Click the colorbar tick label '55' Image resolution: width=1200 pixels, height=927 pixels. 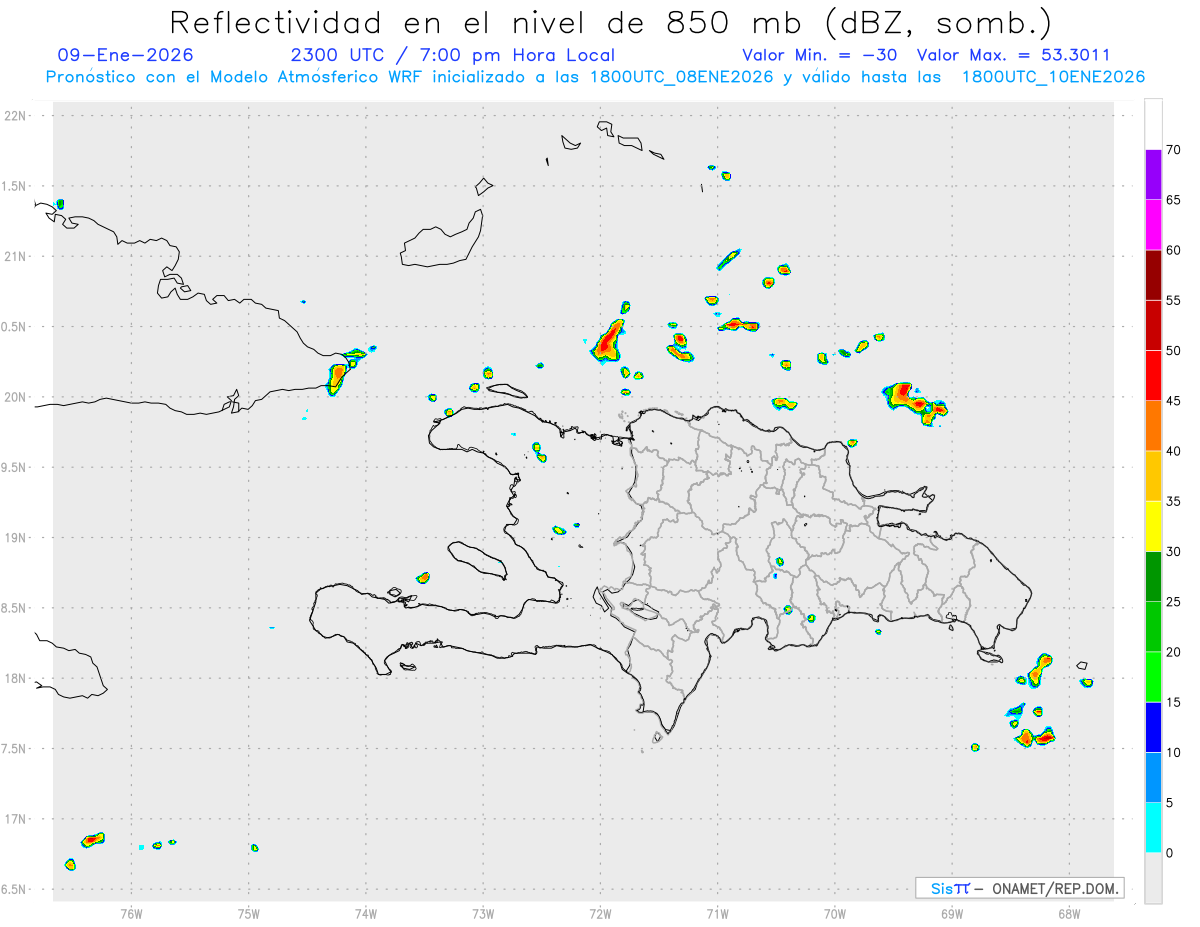pos(1174,301)
